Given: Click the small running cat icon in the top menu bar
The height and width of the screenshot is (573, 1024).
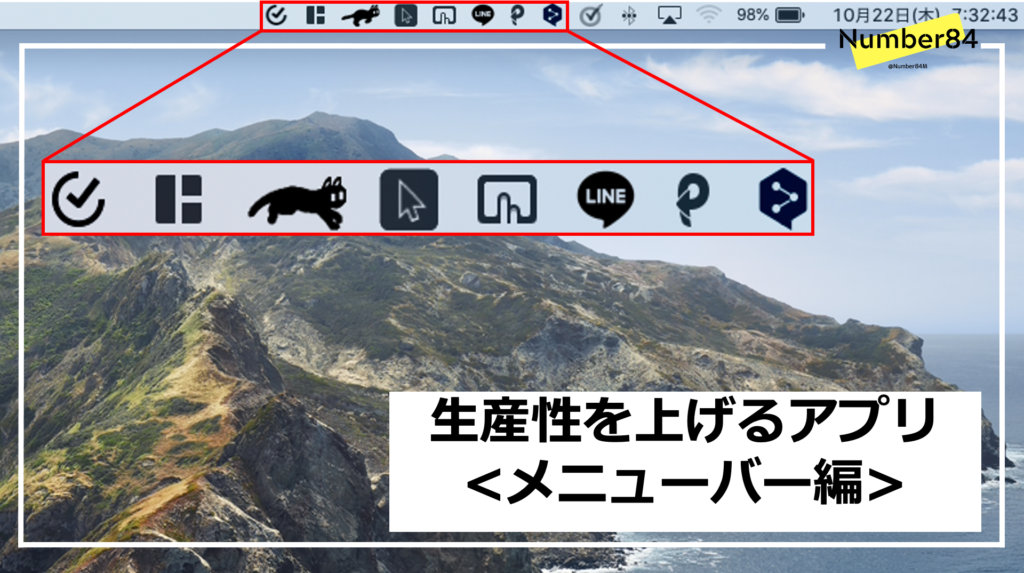Looking at the screenshot, I should [x=360, y=15].
